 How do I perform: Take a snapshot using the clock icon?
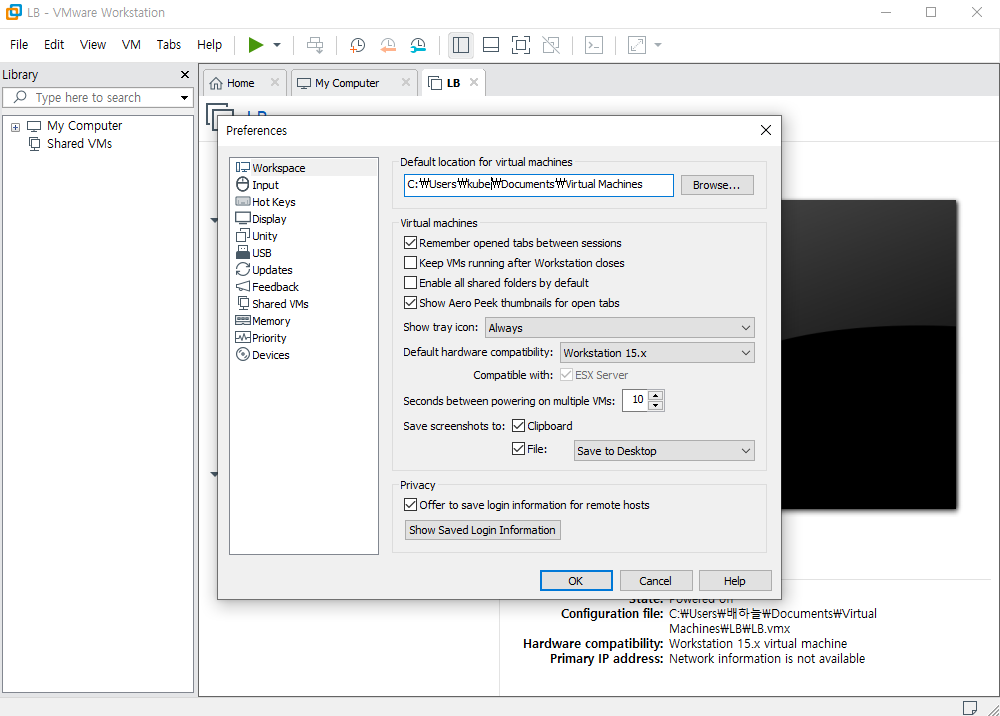[x=358, y=45]
